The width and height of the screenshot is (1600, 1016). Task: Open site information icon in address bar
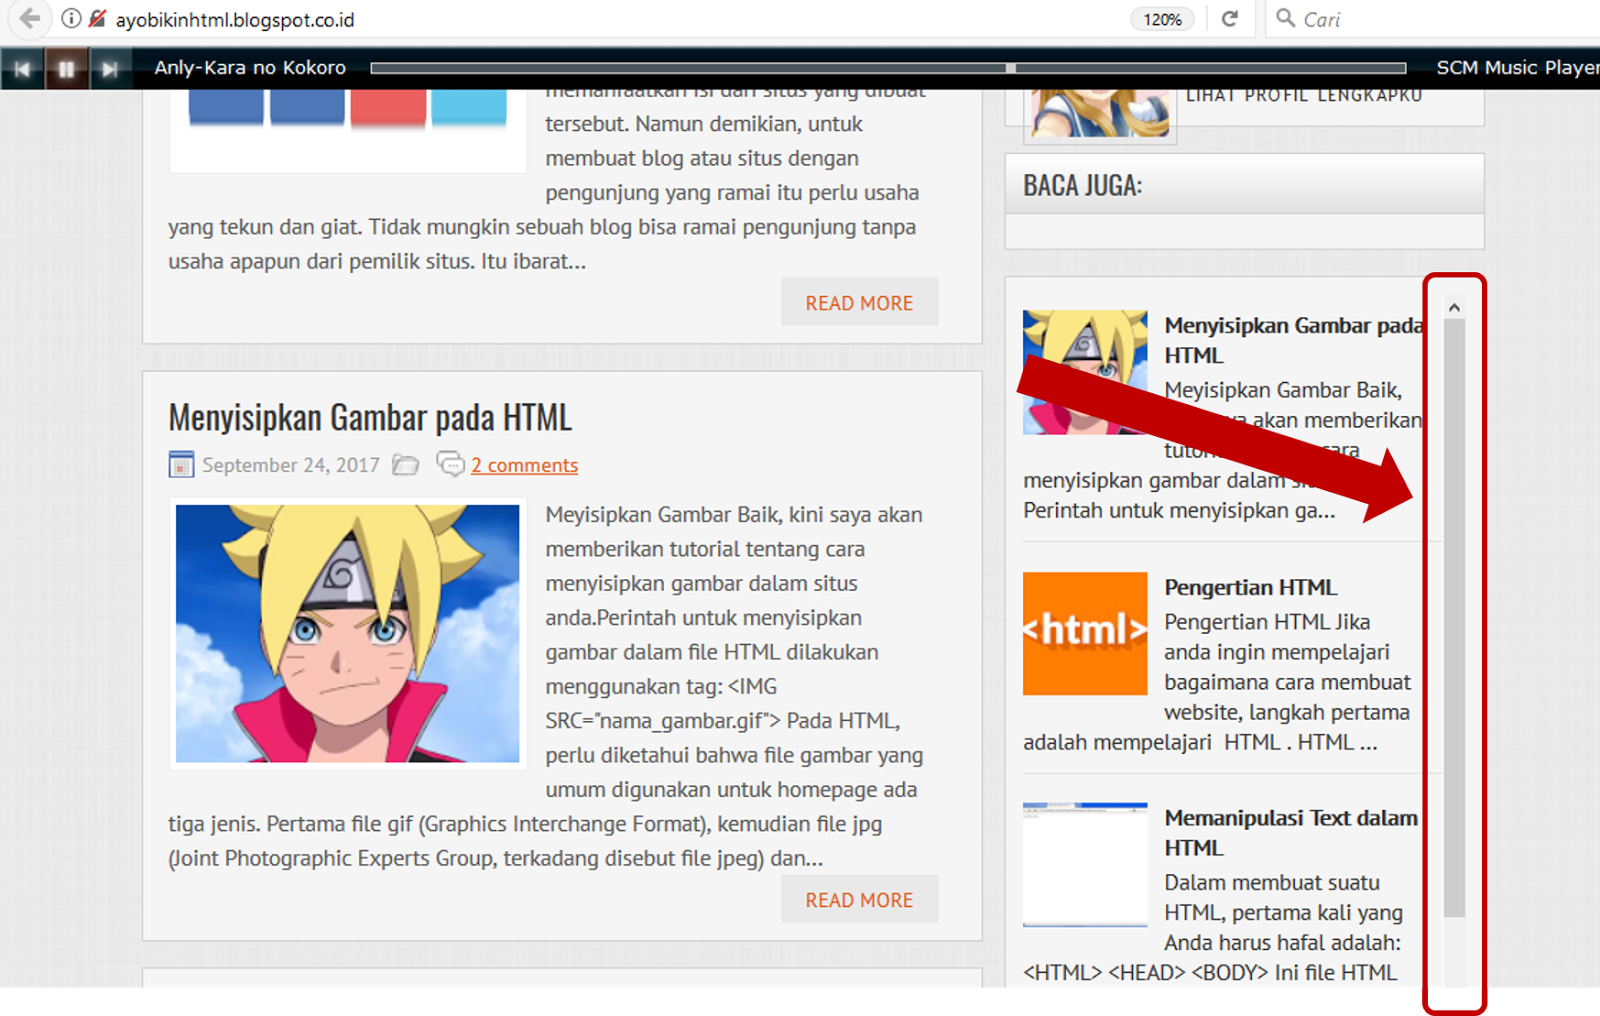pyautogui.click(x=71, y=18)
